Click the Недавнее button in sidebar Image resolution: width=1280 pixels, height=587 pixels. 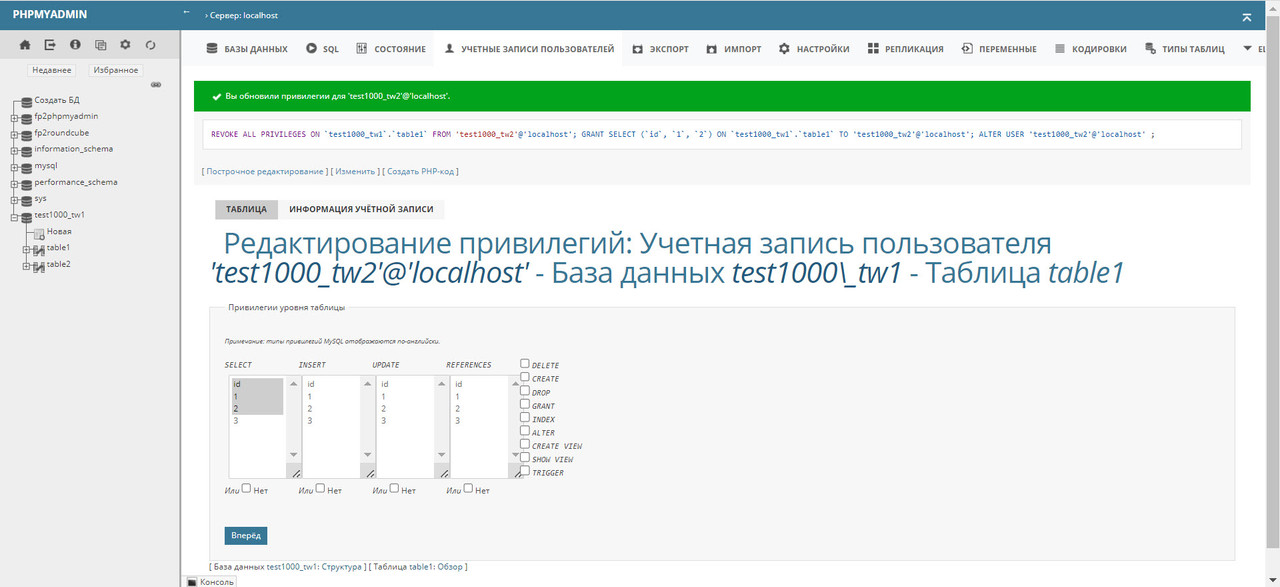pos(52,70)
